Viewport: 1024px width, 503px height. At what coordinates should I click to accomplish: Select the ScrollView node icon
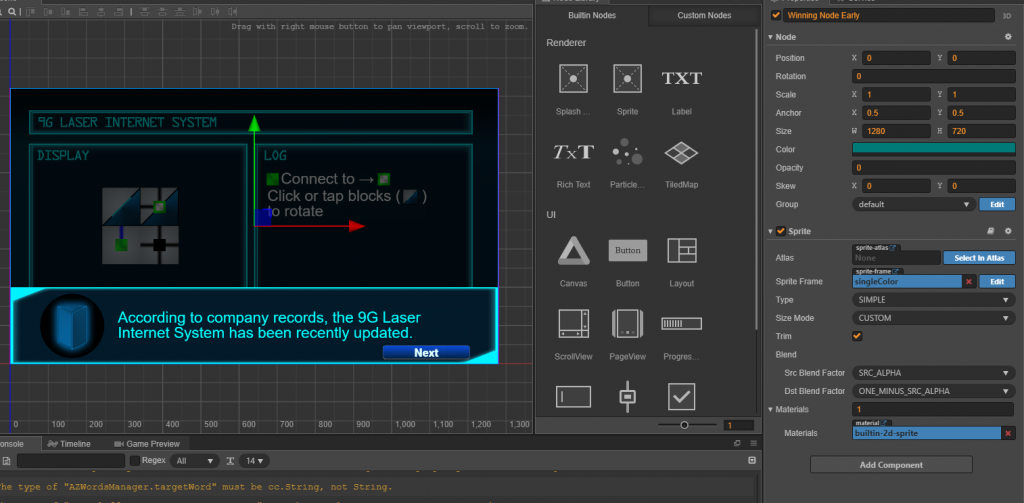tap(573, 323)
